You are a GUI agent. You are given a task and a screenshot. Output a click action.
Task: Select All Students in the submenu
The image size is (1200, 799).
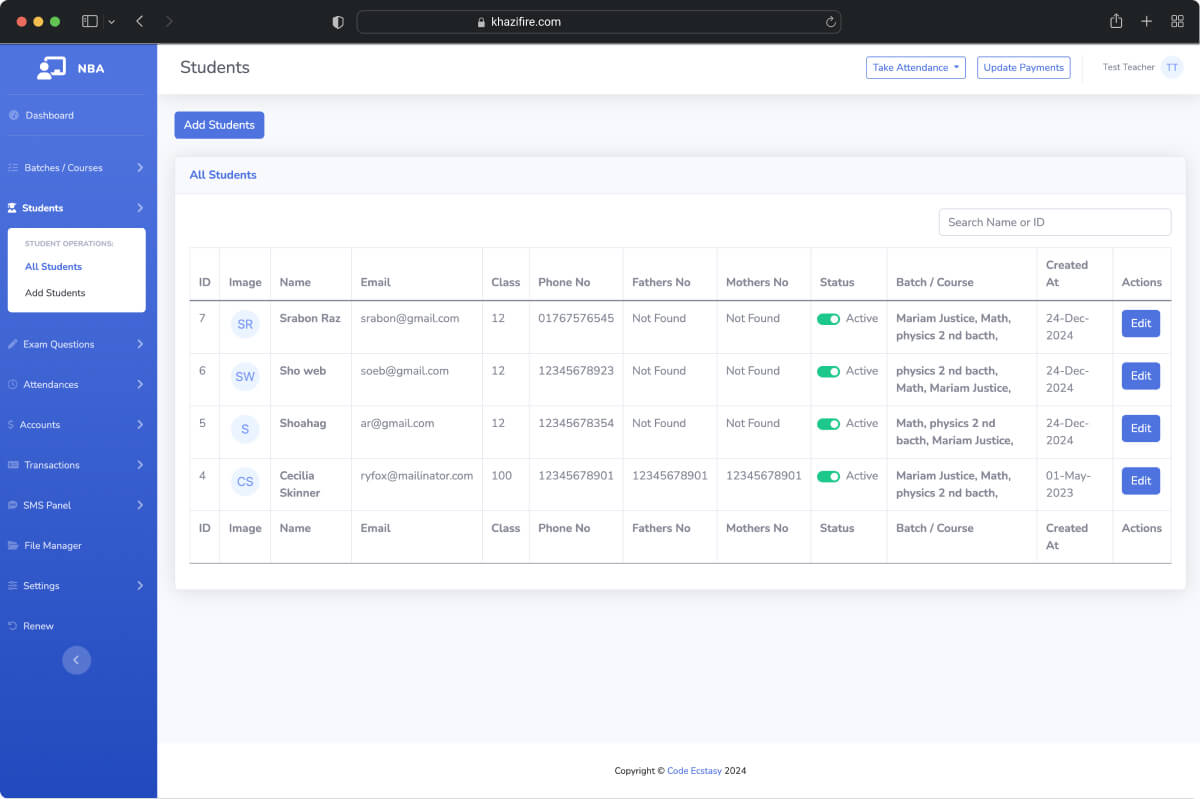(x=54, y=267)
